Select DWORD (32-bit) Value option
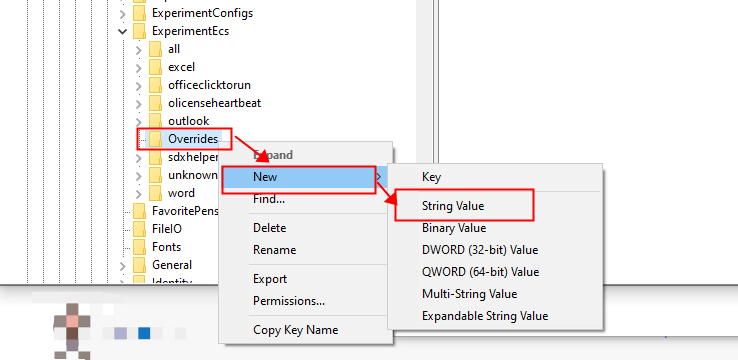Screen dimensions: 738x360 (495, 250)
